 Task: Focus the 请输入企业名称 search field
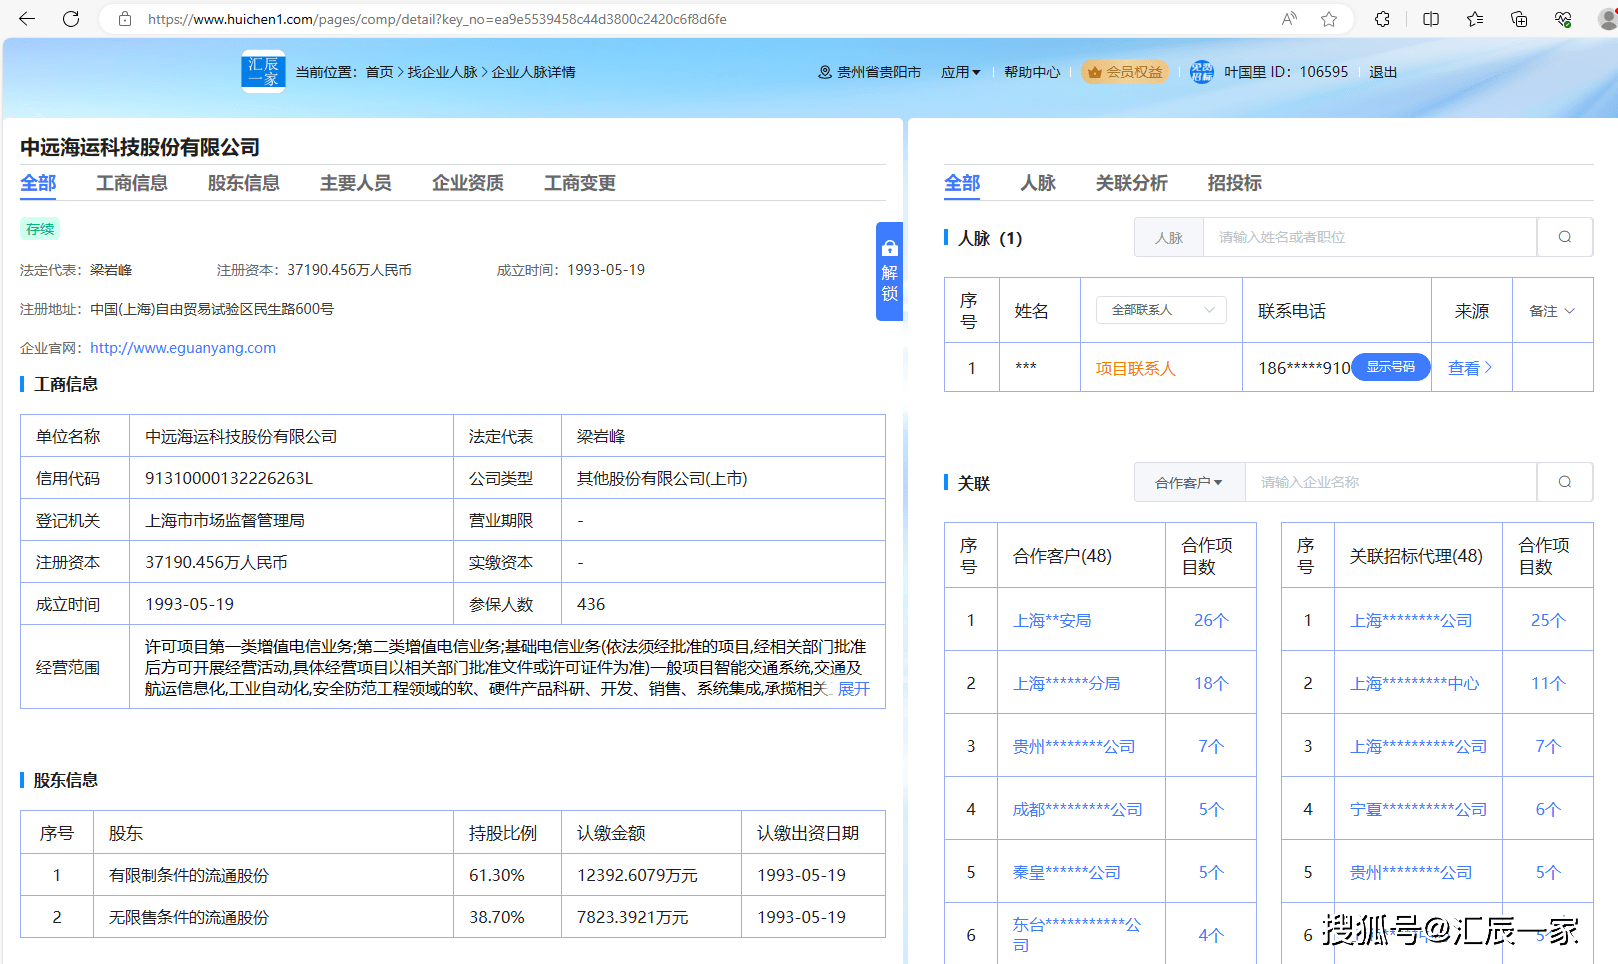point(1390,482)
